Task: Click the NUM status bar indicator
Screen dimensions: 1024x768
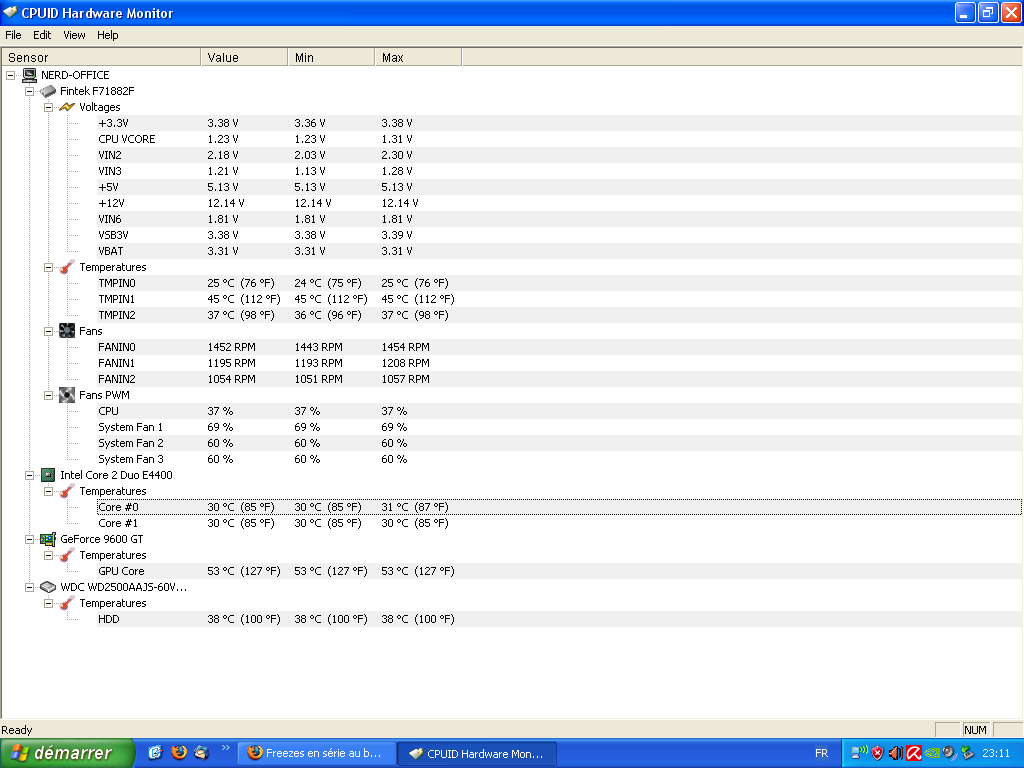Action: pyautogui.click(x=975, y=730)
